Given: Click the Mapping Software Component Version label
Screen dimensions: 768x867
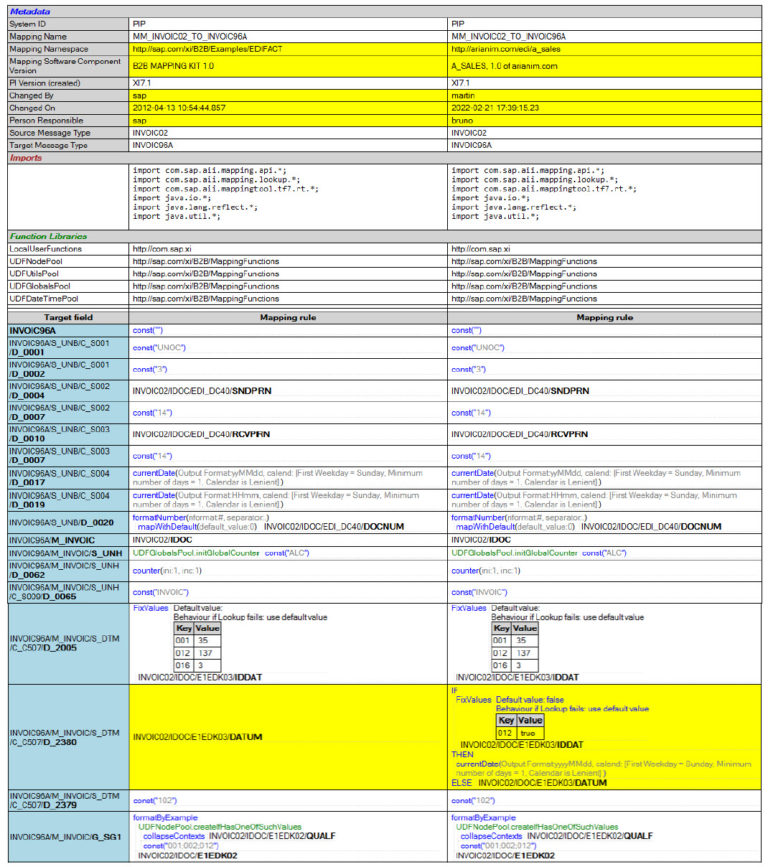Looking at the screenshot, I should tap(67, 66).
